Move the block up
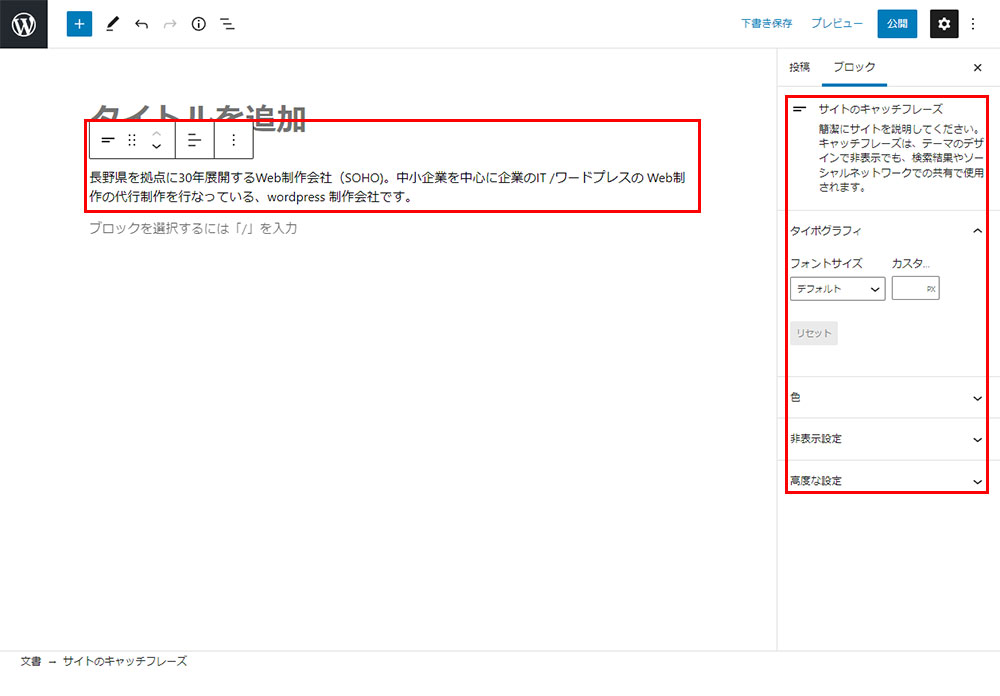The width and height of the screenshot is (1000, 696). pos(156,133)
